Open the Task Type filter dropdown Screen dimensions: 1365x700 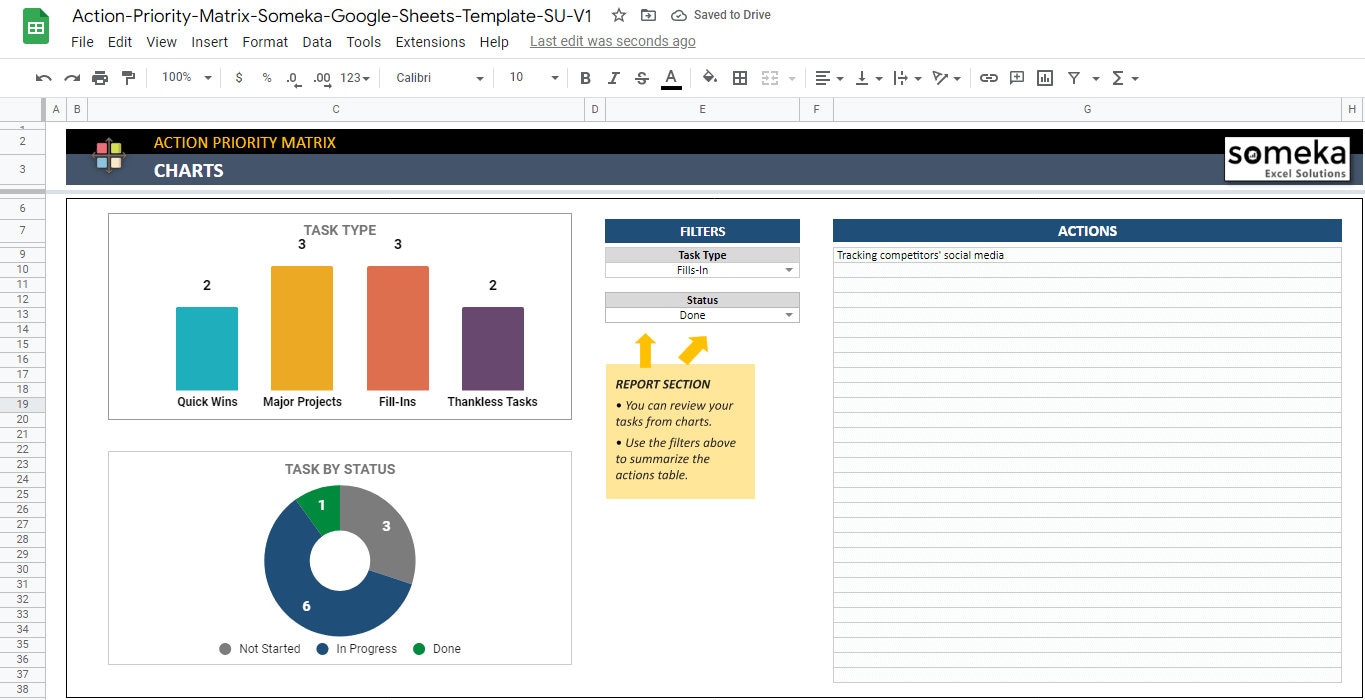coord(789,269)
